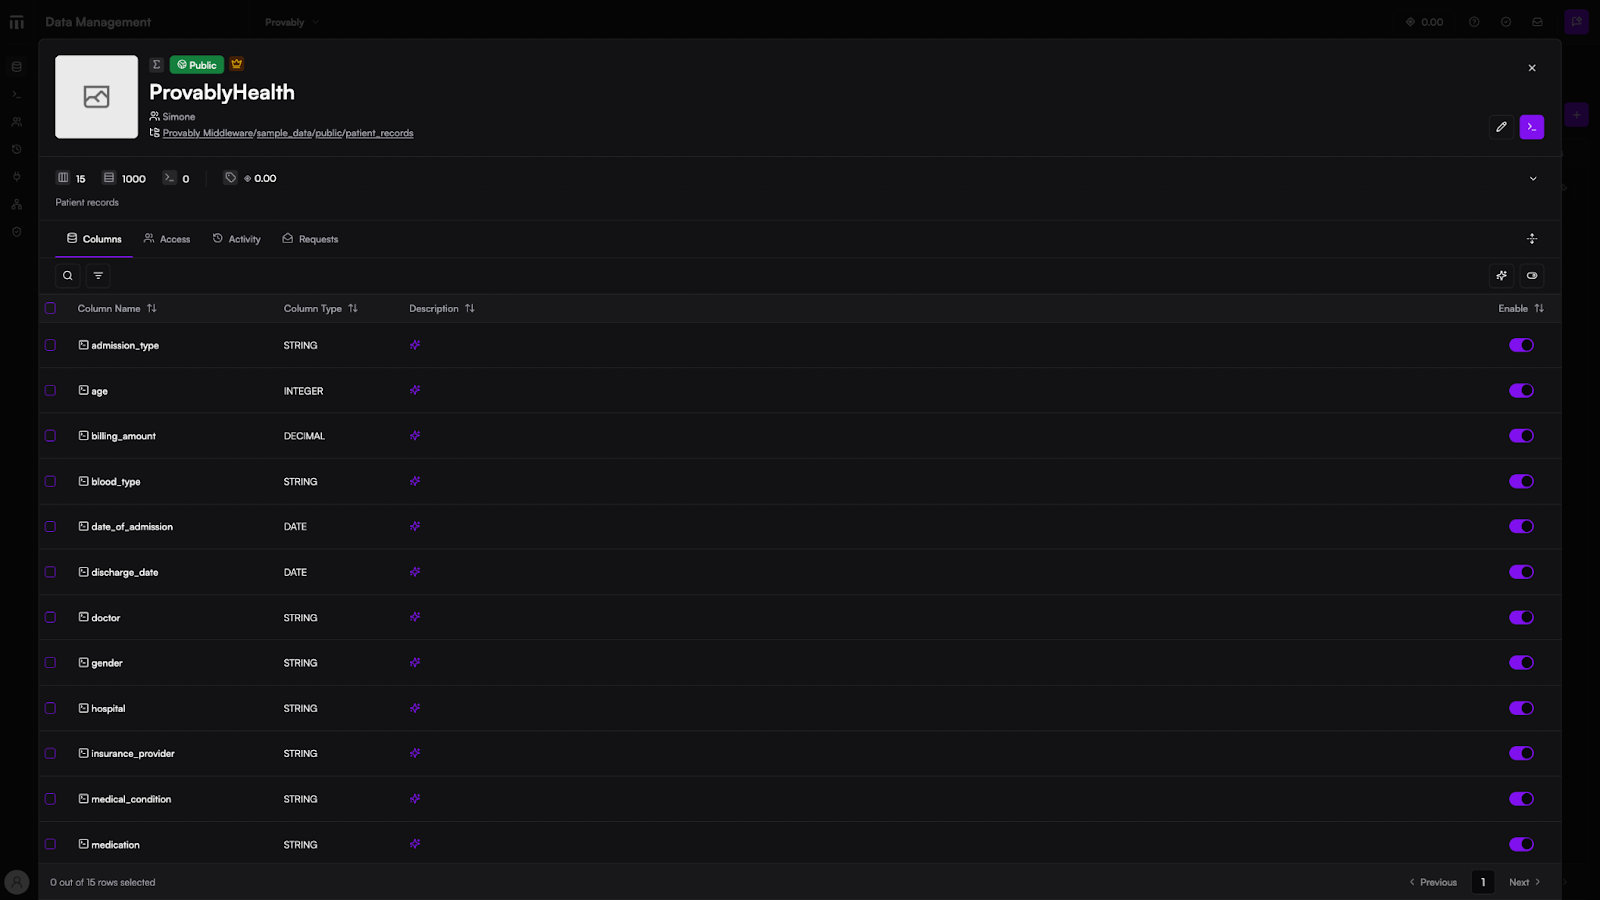Switch to the Access tab
Image resolution: width=1600 pixels, height=900 pixels.
167,239
